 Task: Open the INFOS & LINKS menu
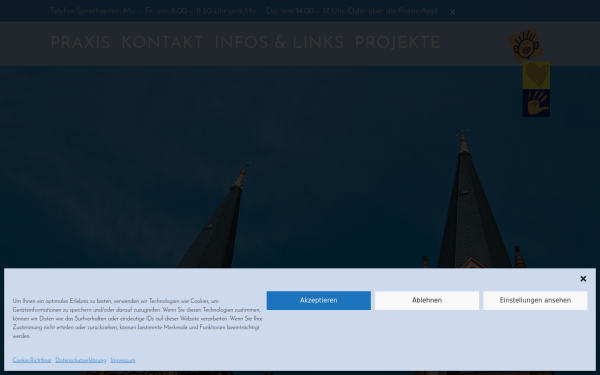[279, 42]
